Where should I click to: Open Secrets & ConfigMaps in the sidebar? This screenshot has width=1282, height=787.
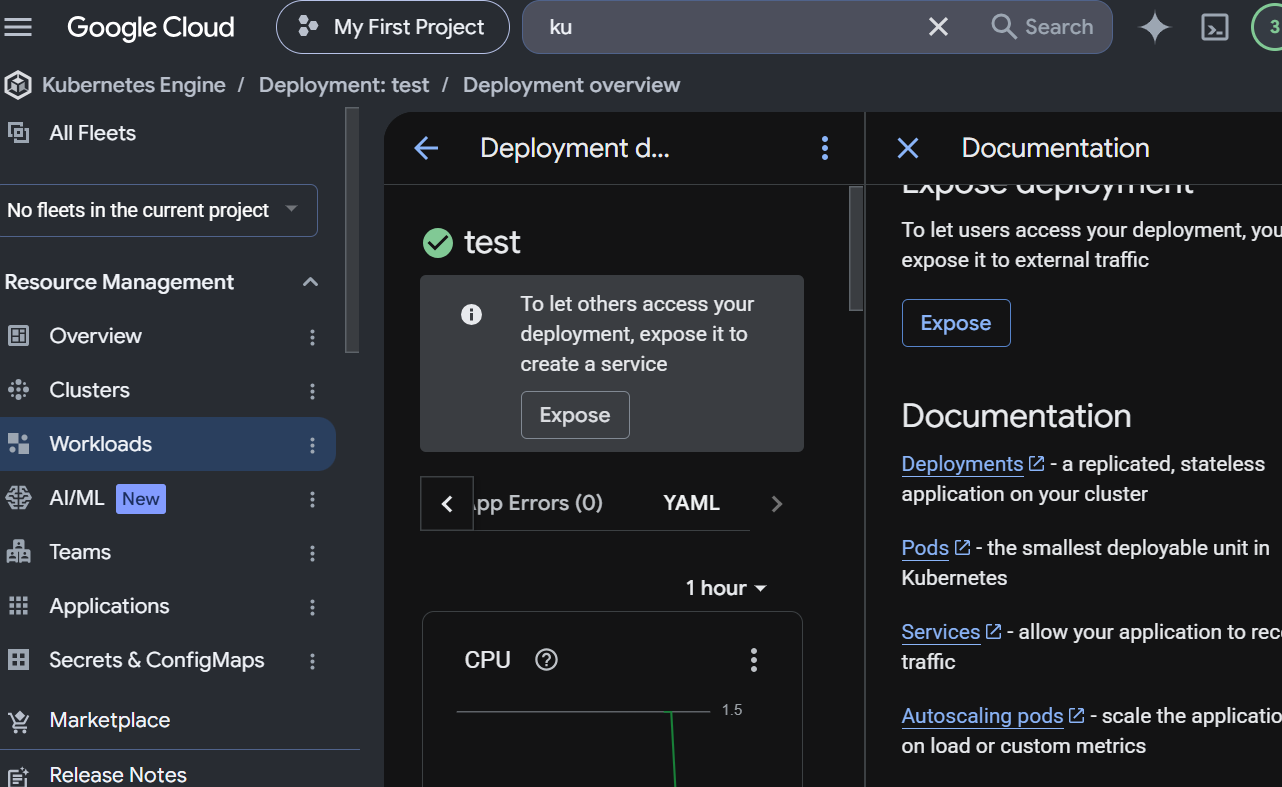pyautogui.click(x=157, y=660)
